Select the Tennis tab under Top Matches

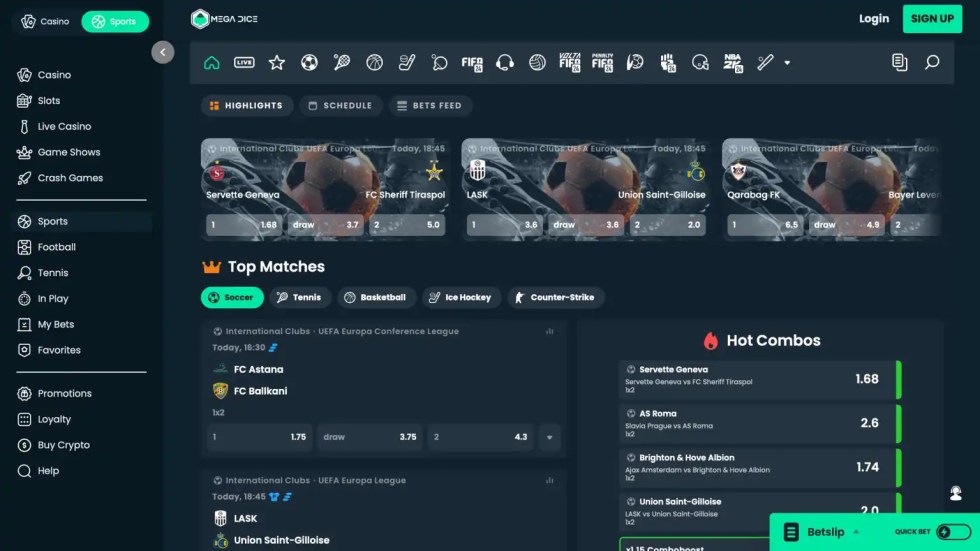pos(299,297)
